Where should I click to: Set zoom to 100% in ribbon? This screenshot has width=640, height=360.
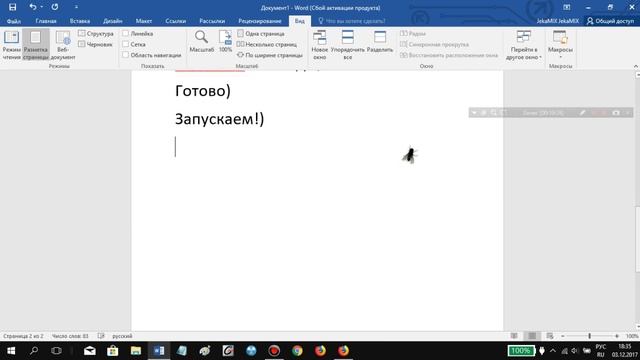click(x=225, y=41)
